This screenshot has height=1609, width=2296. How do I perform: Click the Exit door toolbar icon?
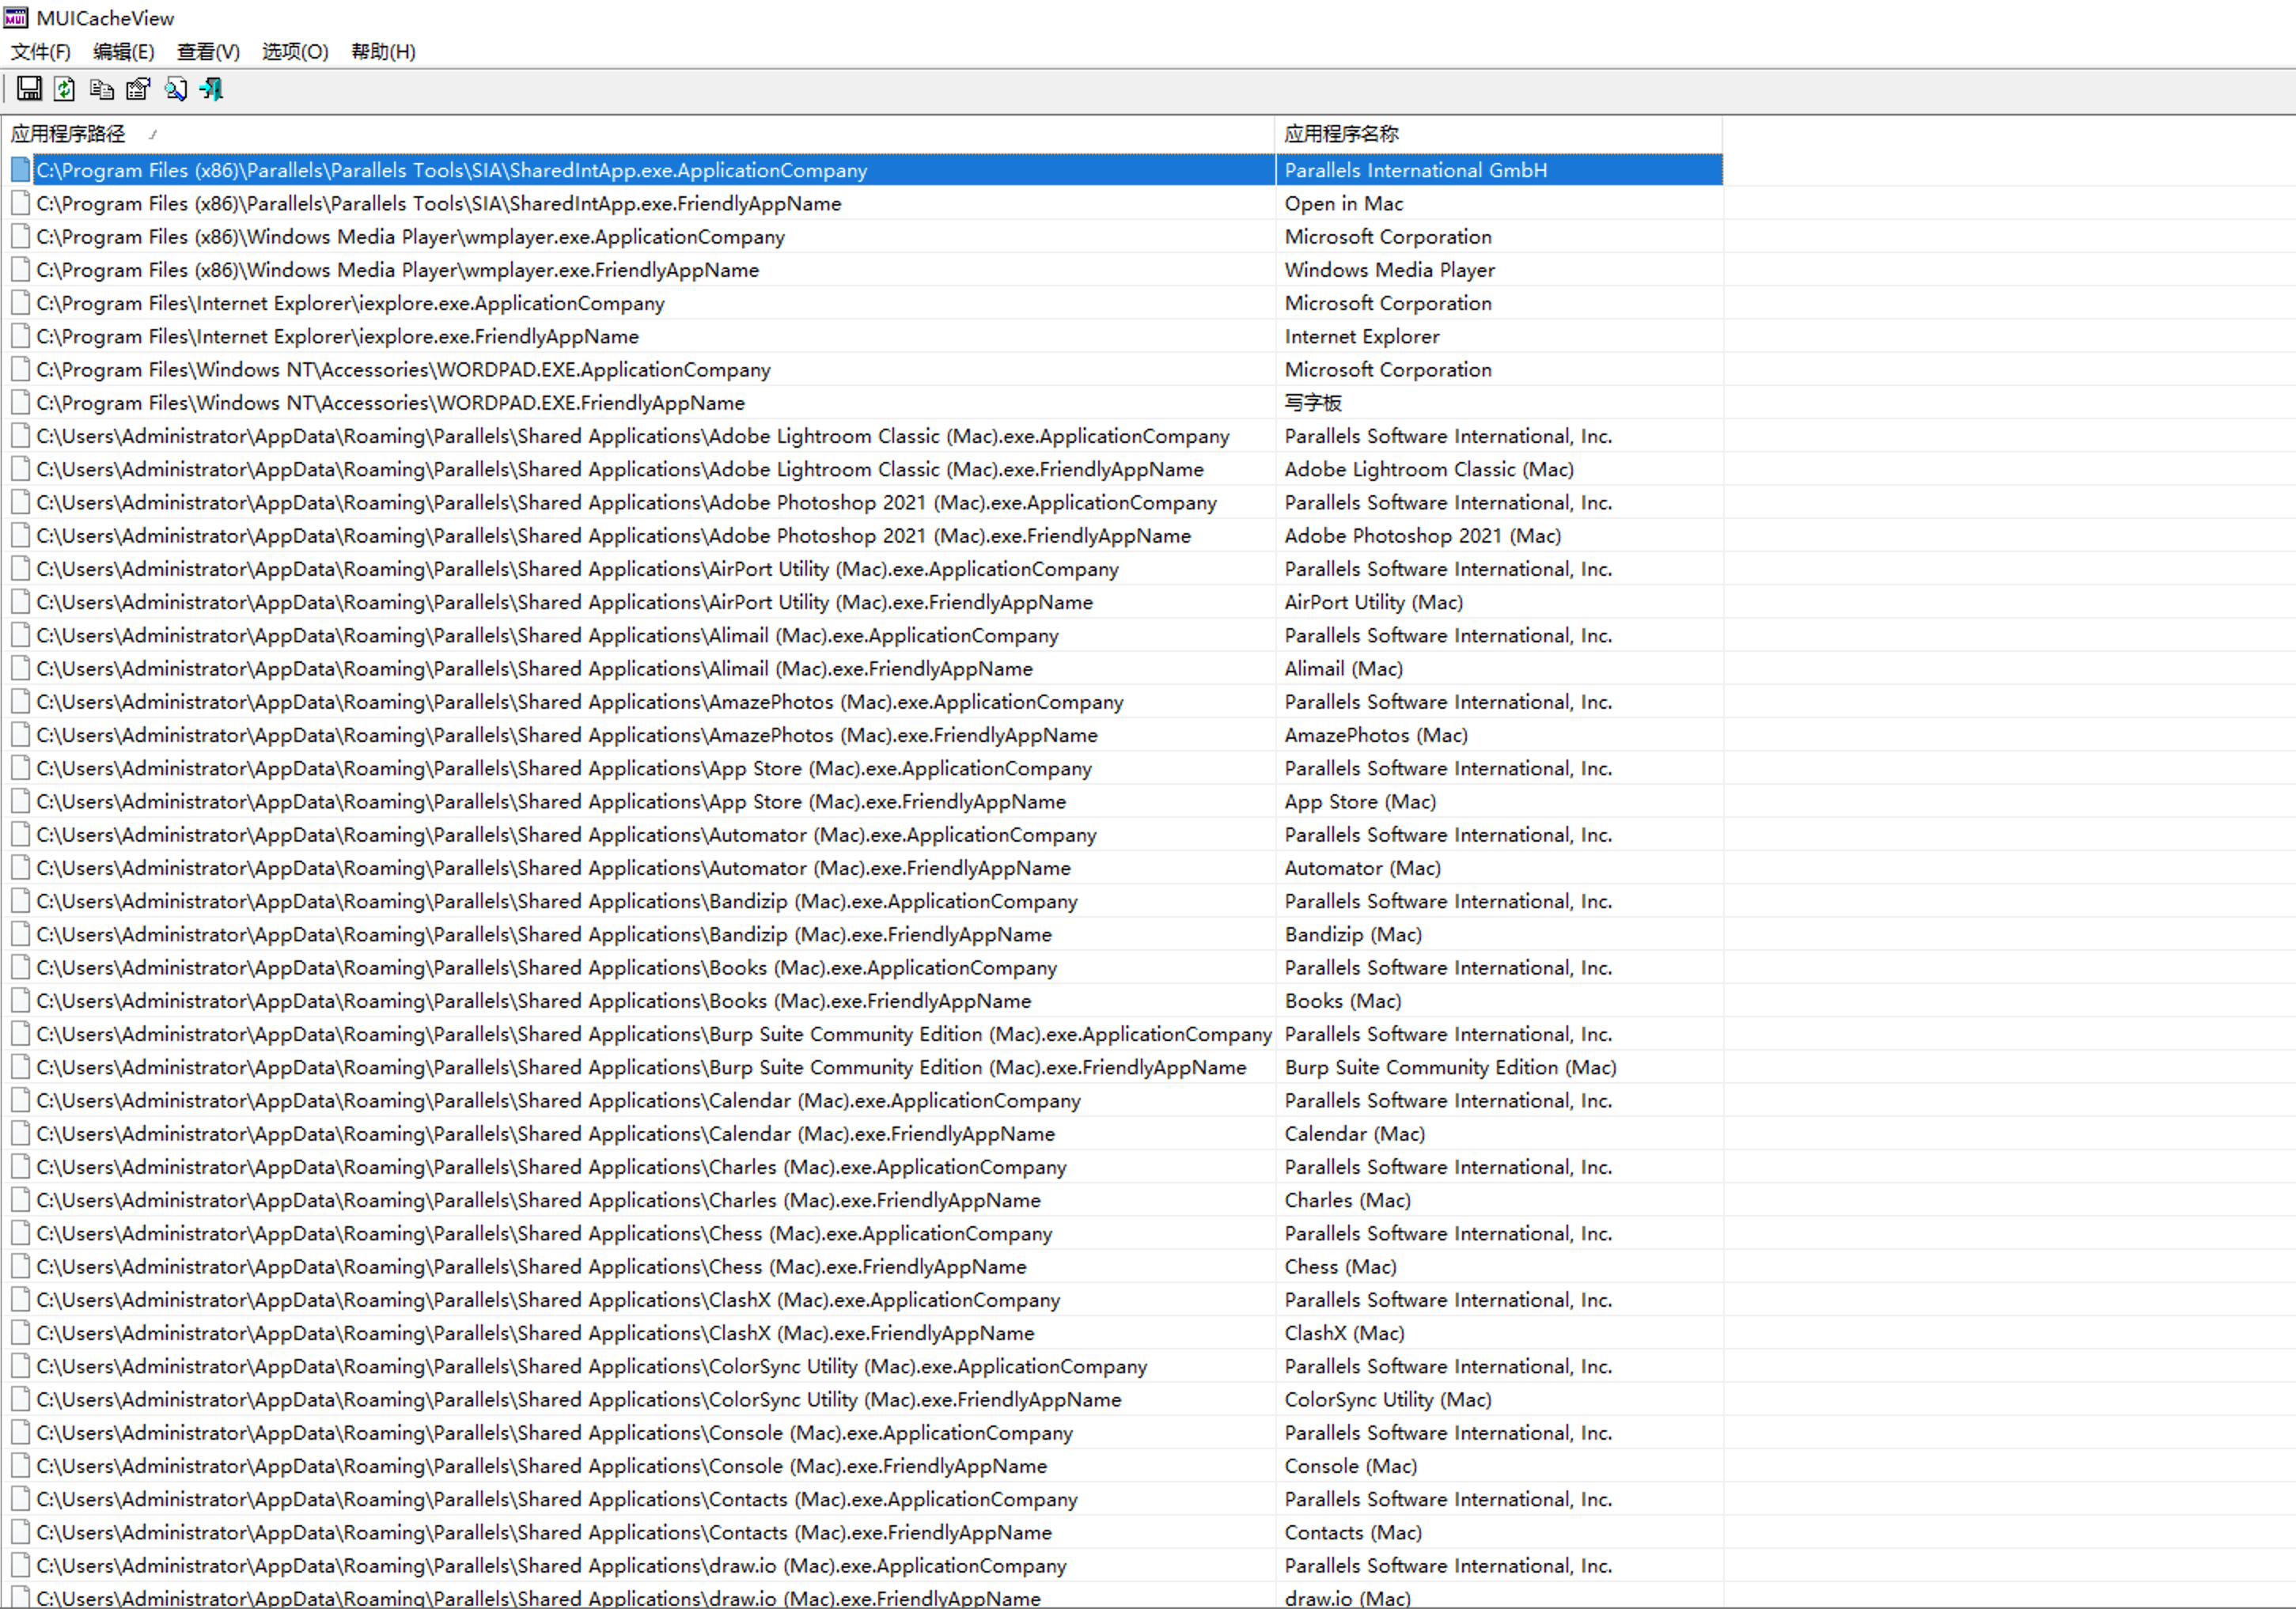click(x=212, y=89)
